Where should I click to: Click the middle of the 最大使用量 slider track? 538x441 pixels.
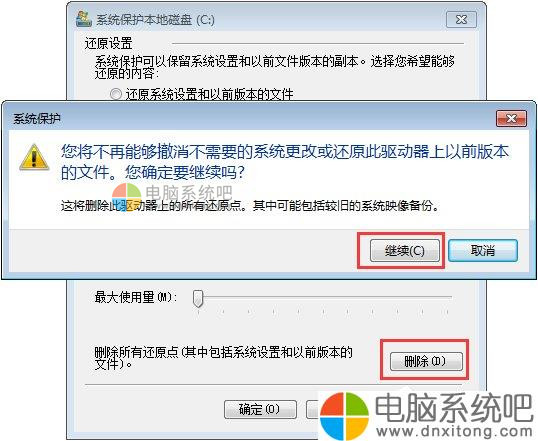[323, 296]
